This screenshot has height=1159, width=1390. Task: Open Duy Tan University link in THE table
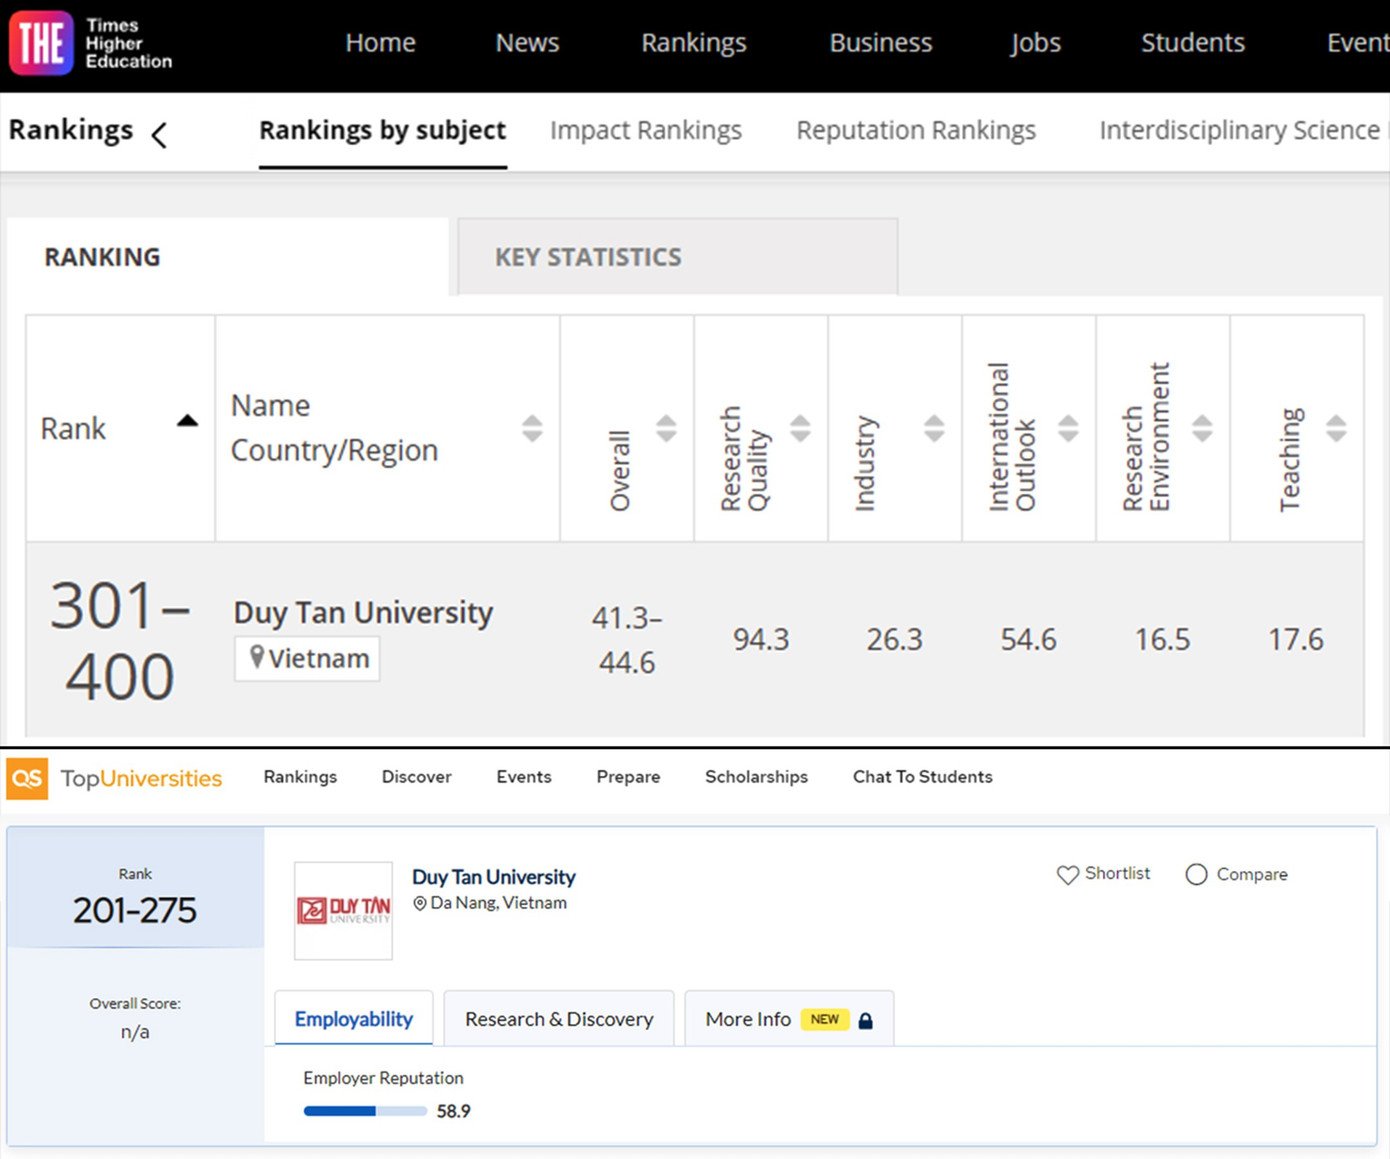(363, 612)
